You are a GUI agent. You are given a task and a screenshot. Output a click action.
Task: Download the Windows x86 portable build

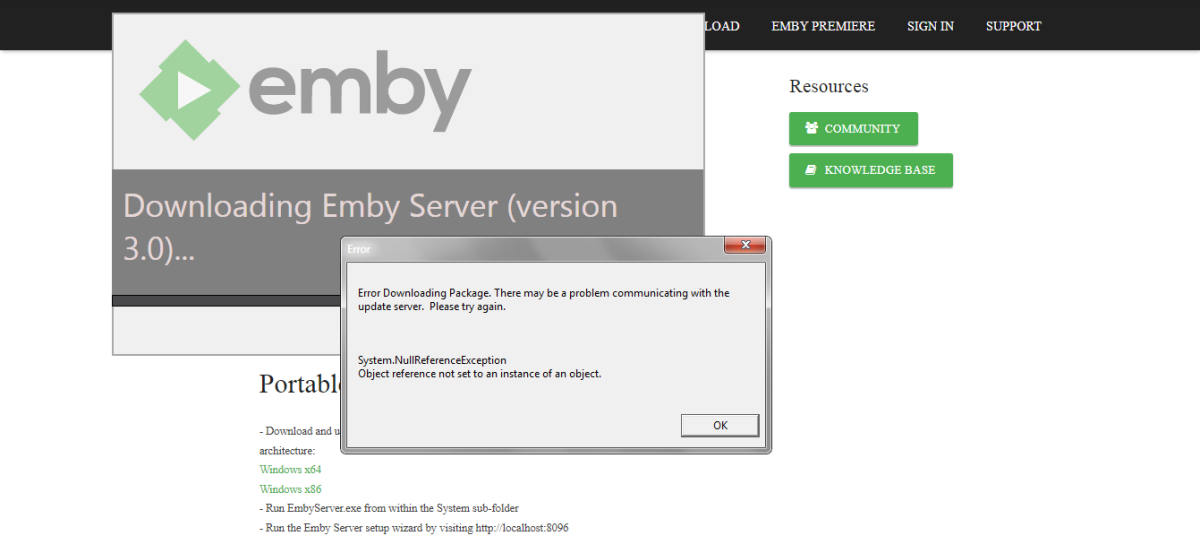[290, 489]
